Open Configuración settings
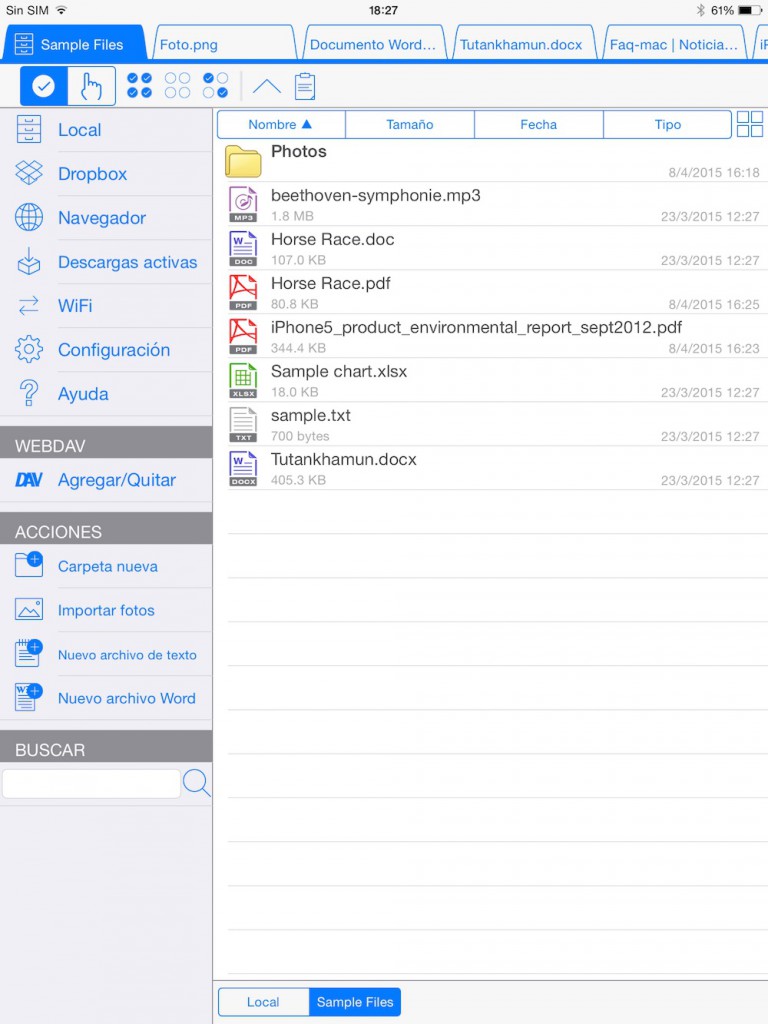 click(106, 350)
